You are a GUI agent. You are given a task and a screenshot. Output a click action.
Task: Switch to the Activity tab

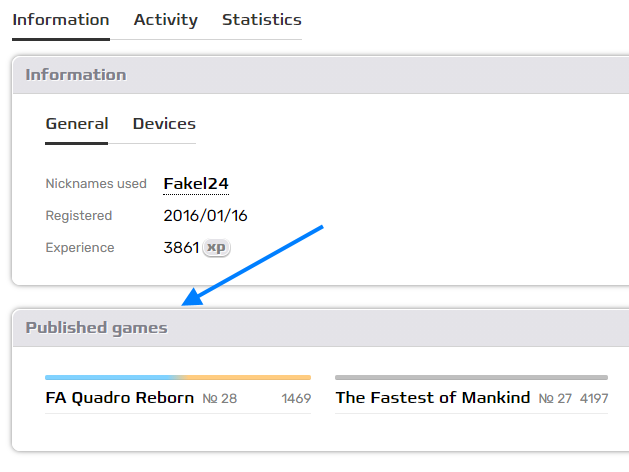click(165, 20)
